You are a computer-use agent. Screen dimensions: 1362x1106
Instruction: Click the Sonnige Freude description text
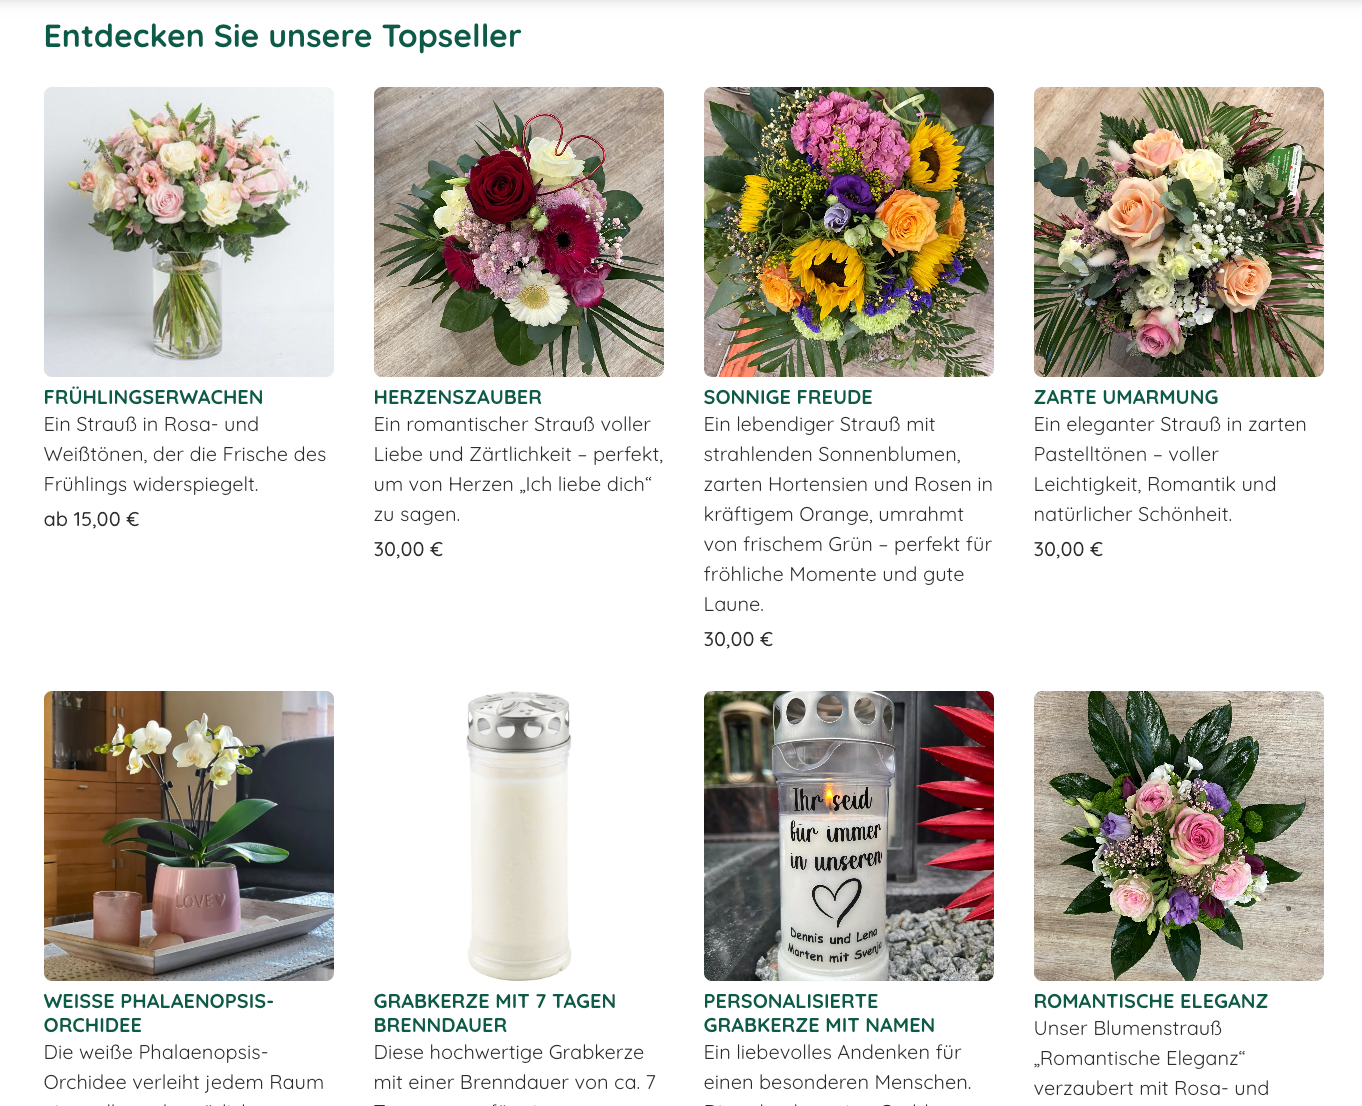click(x=849, y=514)
